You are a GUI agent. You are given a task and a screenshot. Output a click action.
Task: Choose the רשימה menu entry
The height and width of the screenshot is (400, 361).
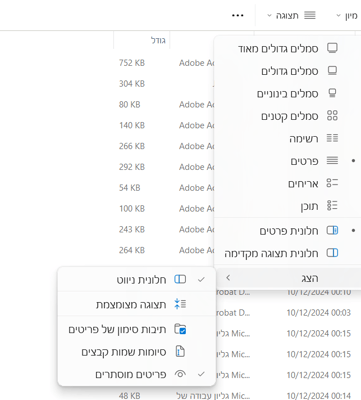coord(304,138)
